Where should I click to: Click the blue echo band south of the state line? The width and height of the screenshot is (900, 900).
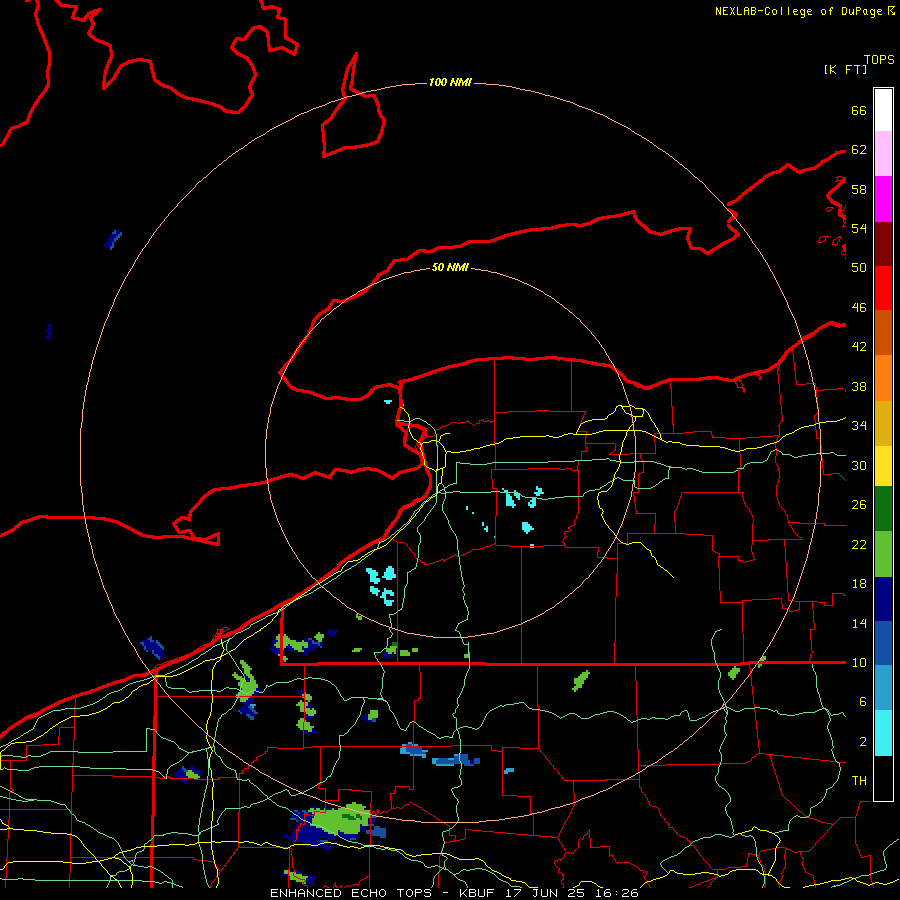point(455,761)
